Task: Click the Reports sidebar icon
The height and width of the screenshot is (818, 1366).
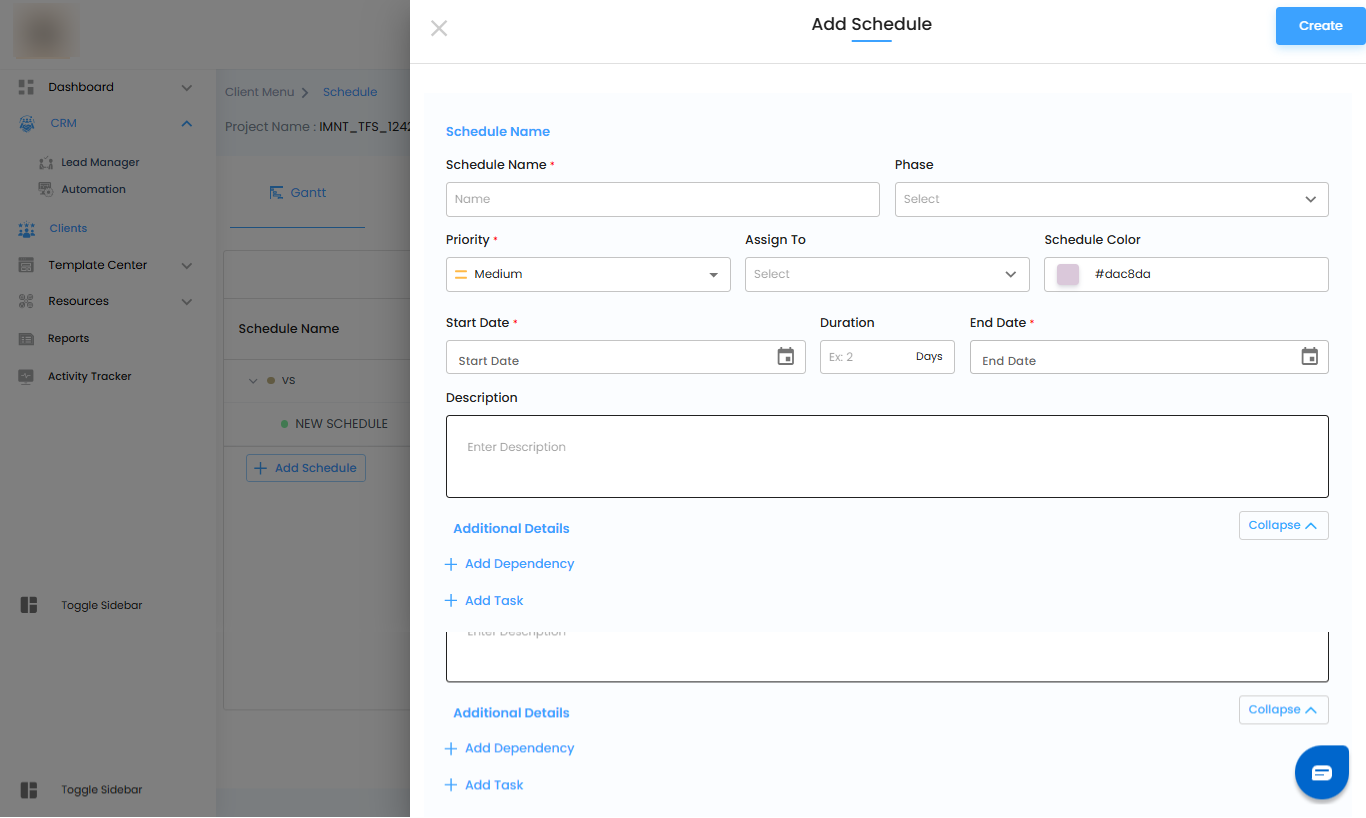Action: (27, 339)
